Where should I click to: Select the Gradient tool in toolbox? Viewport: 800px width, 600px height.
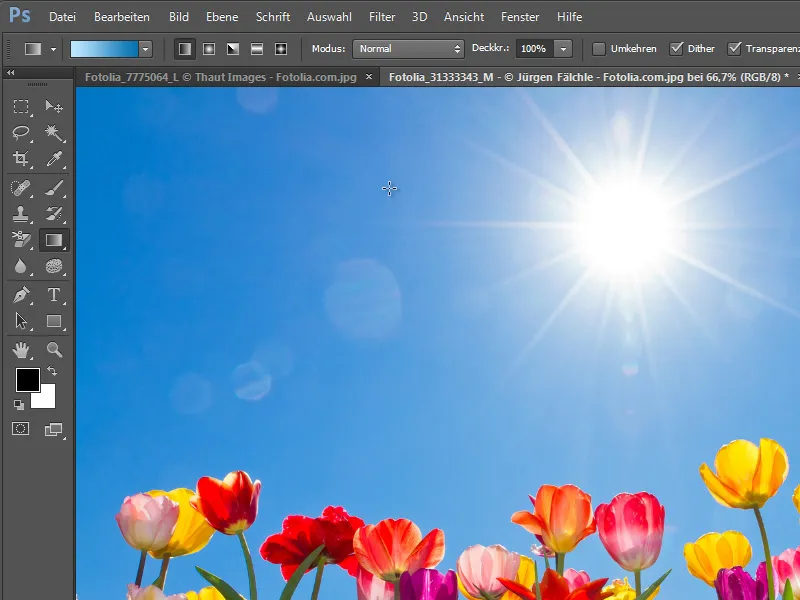pos(54,240)
